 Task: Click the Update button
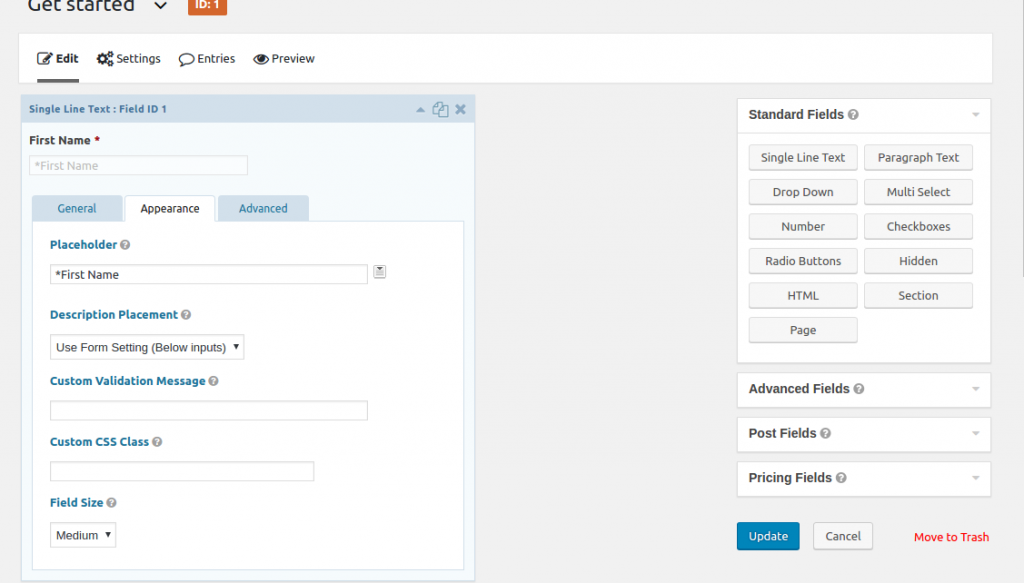[768, 536]
